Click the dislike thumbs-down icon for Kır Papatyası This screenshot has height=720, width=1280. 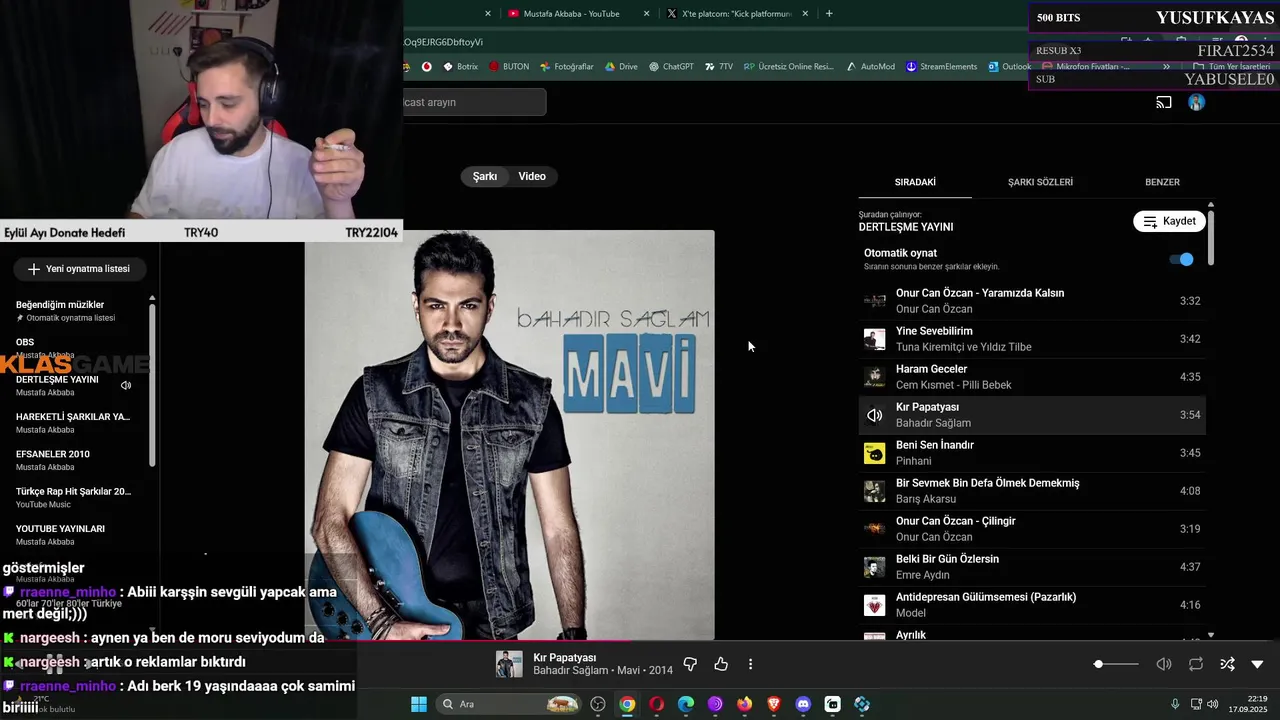pos(690,664)
